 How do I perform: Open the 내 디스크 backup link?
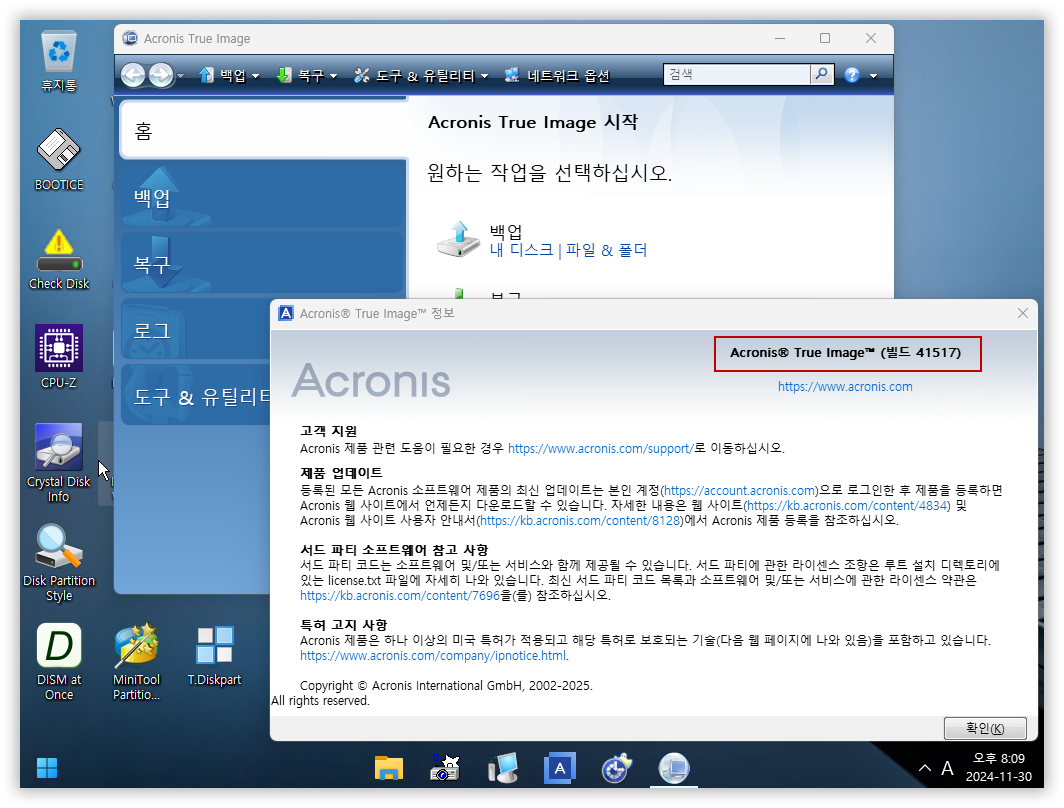521,250
